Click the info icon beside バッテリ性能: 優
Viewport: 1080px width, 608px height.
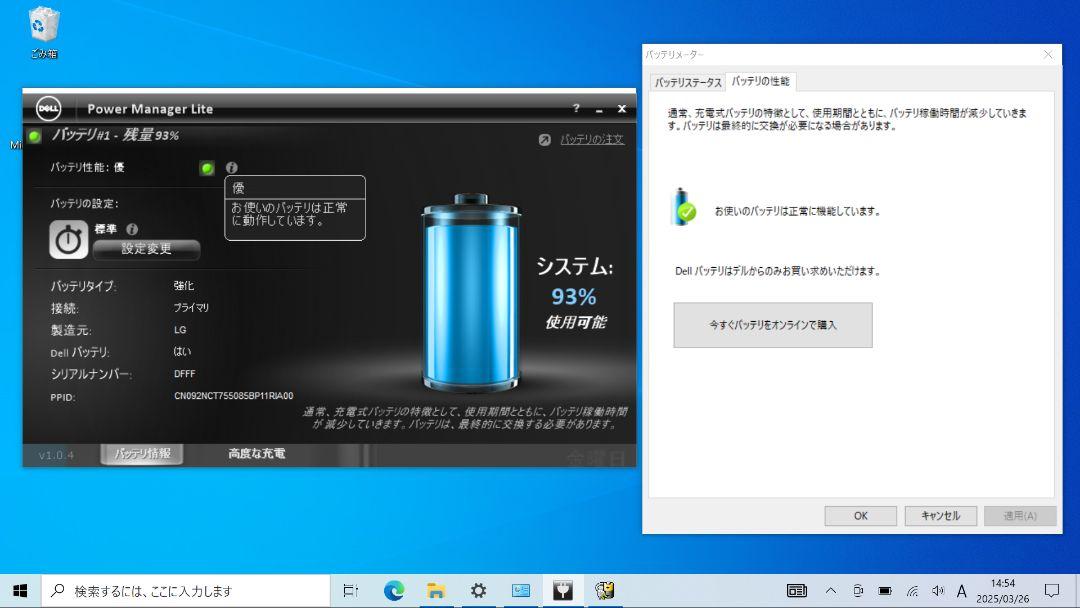[231, 167]
